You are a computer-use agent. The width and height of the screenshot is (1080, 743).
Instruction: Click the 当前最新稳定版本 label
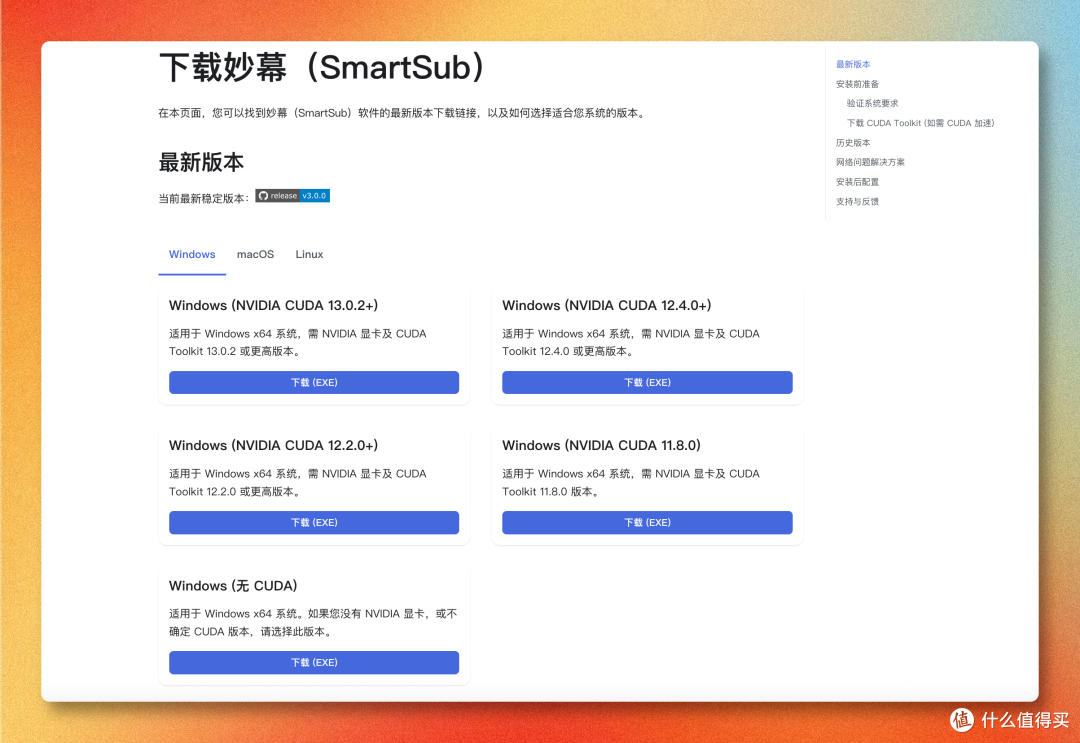[x=204, y=198]
